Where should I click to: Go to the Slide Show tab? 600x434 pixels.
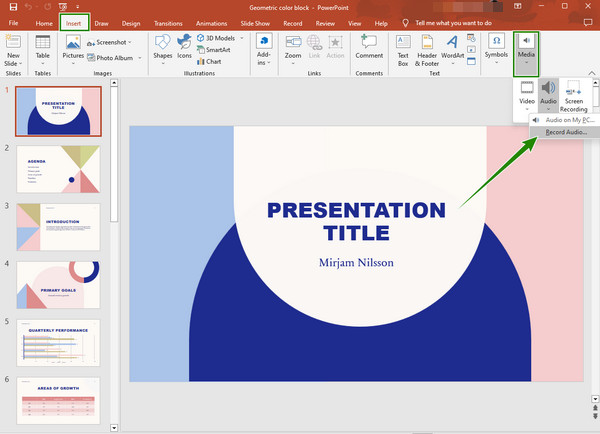click(255, 23)
